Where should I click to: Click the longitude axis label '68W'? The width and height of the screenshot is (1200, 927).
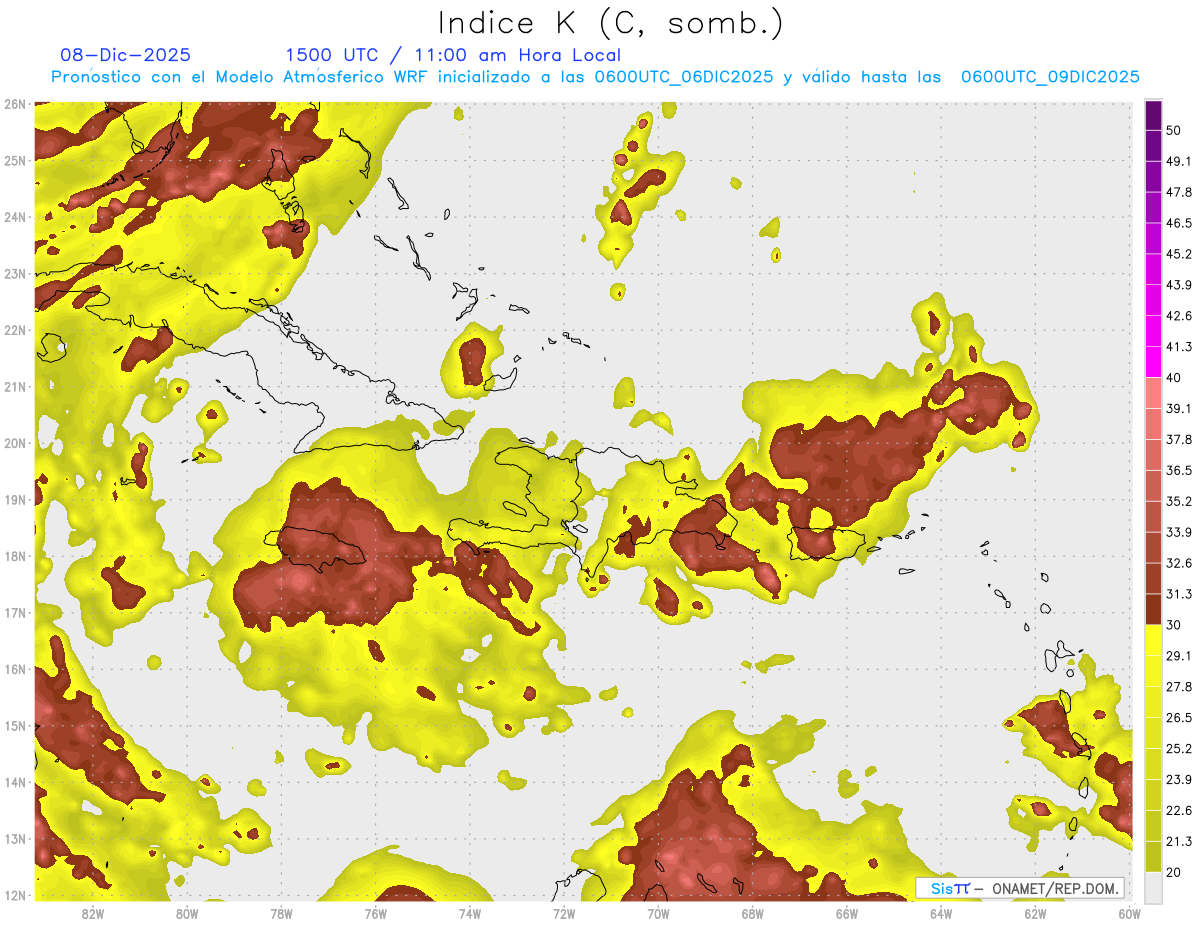[x=753, y=913]
